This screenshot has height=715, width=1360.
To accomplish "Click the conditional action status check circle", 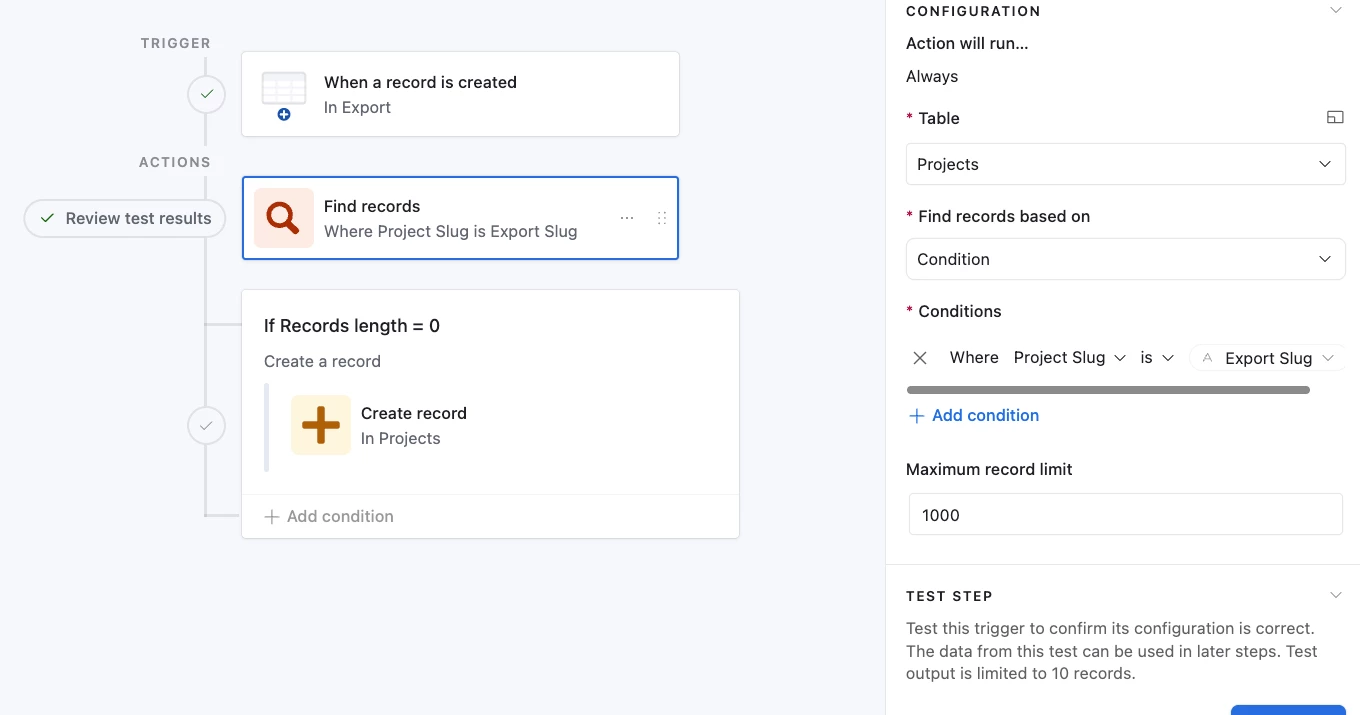I will pos(206,426).
